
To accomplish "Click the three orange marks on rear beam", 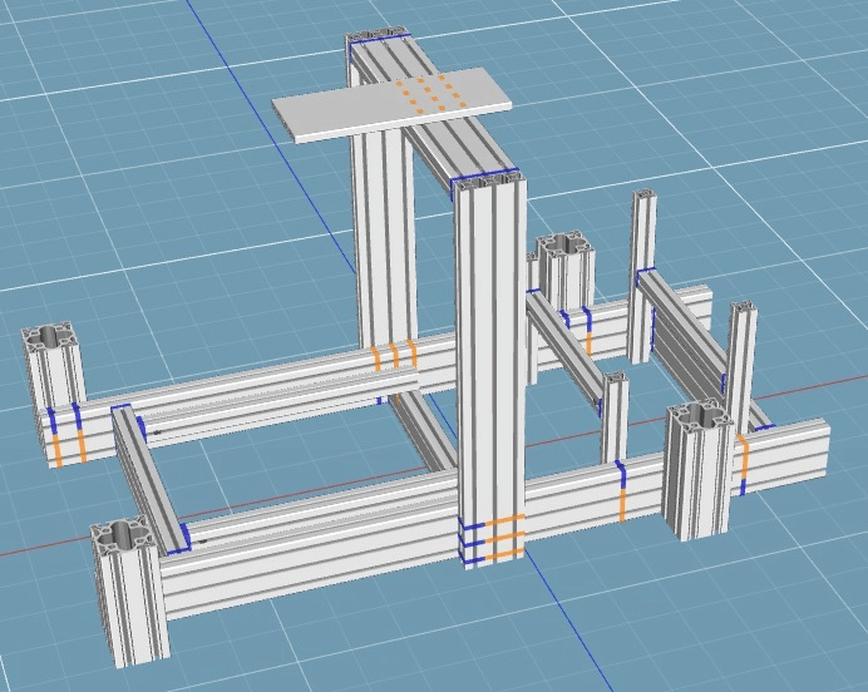I will tap(394, 355).
